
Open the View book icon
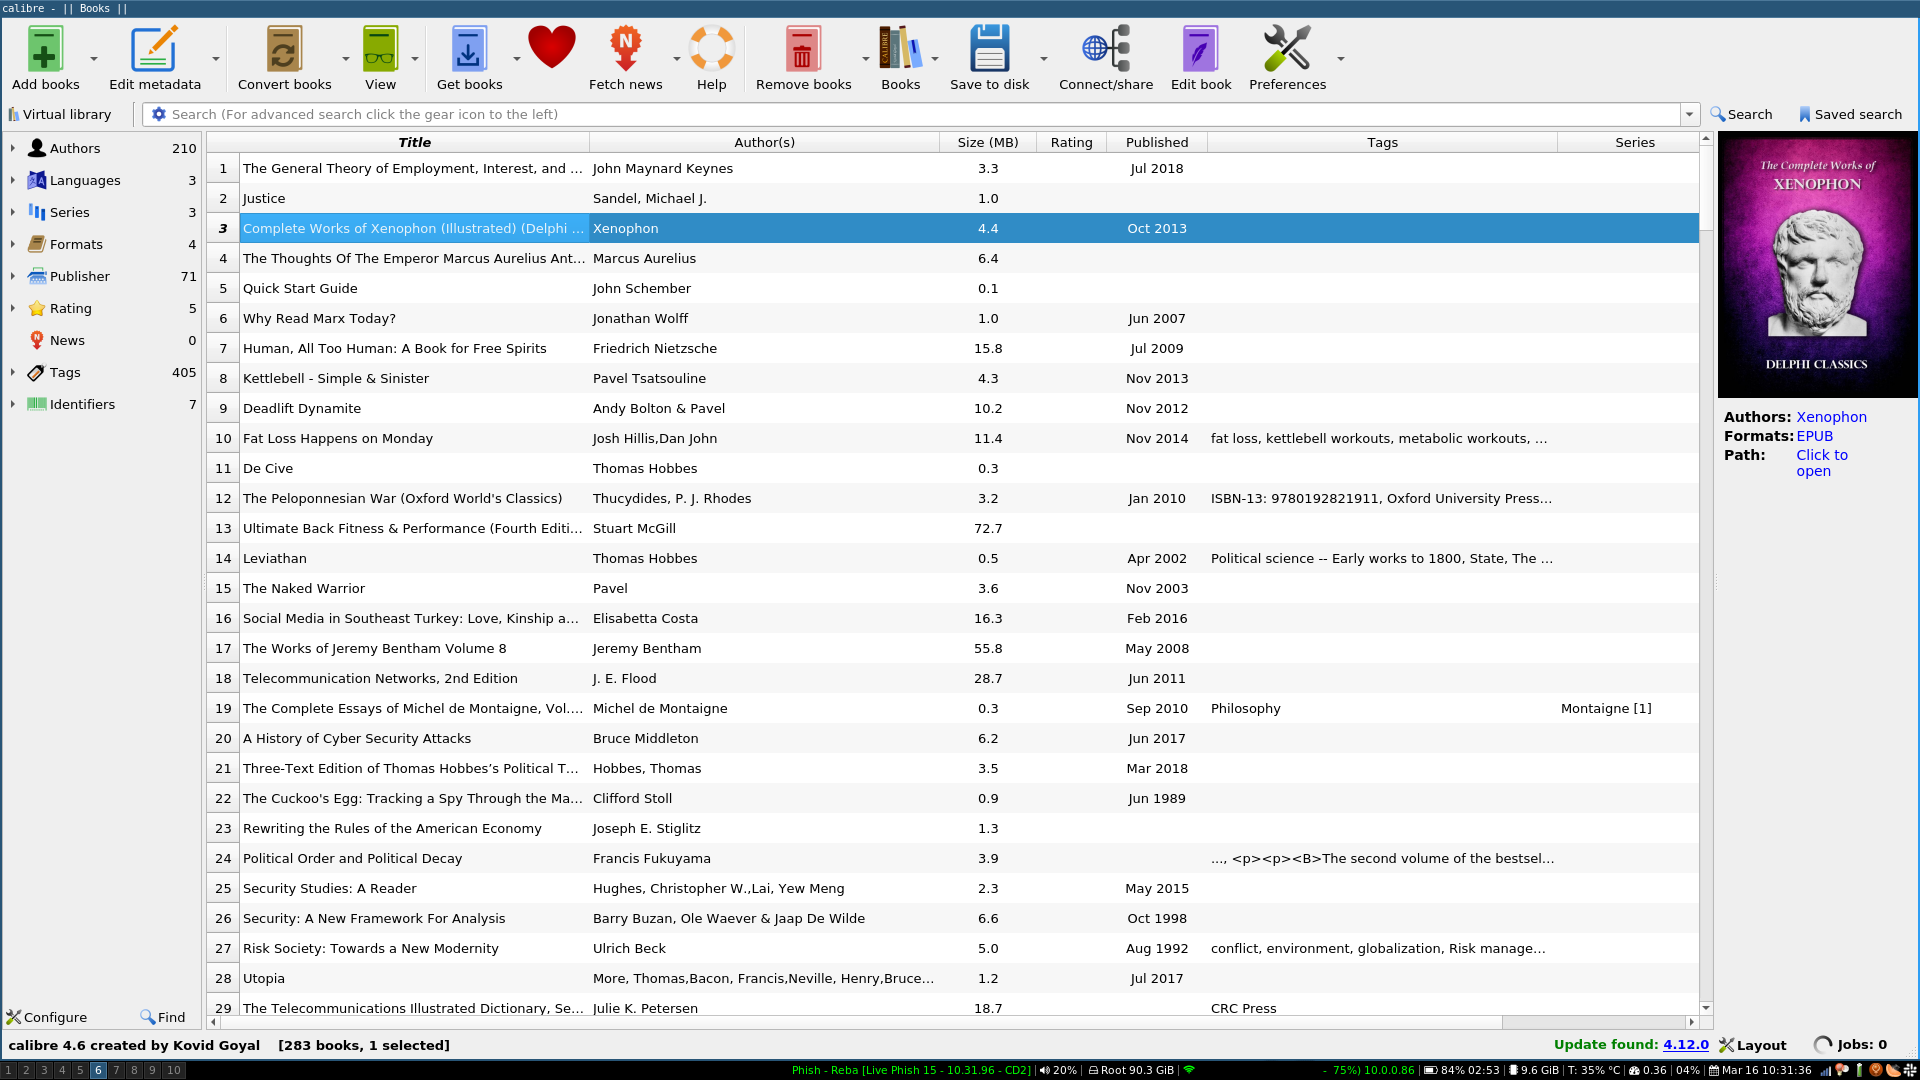(380, 50)
